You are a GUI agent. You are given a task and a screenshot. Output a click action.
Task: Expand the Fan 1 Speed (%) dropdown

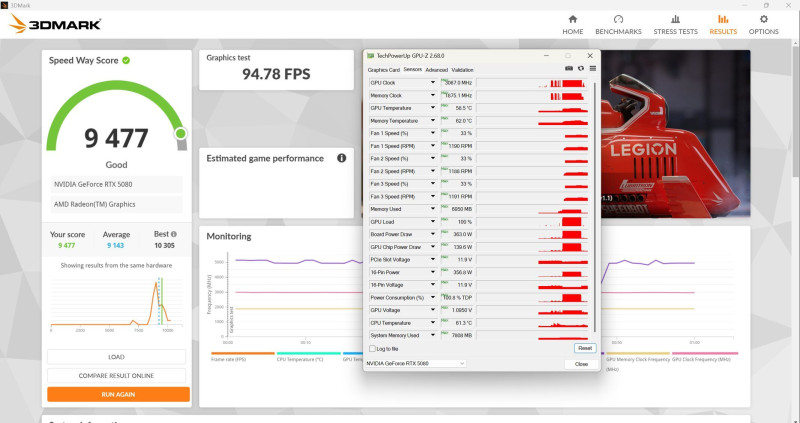(x=433, y=133)
